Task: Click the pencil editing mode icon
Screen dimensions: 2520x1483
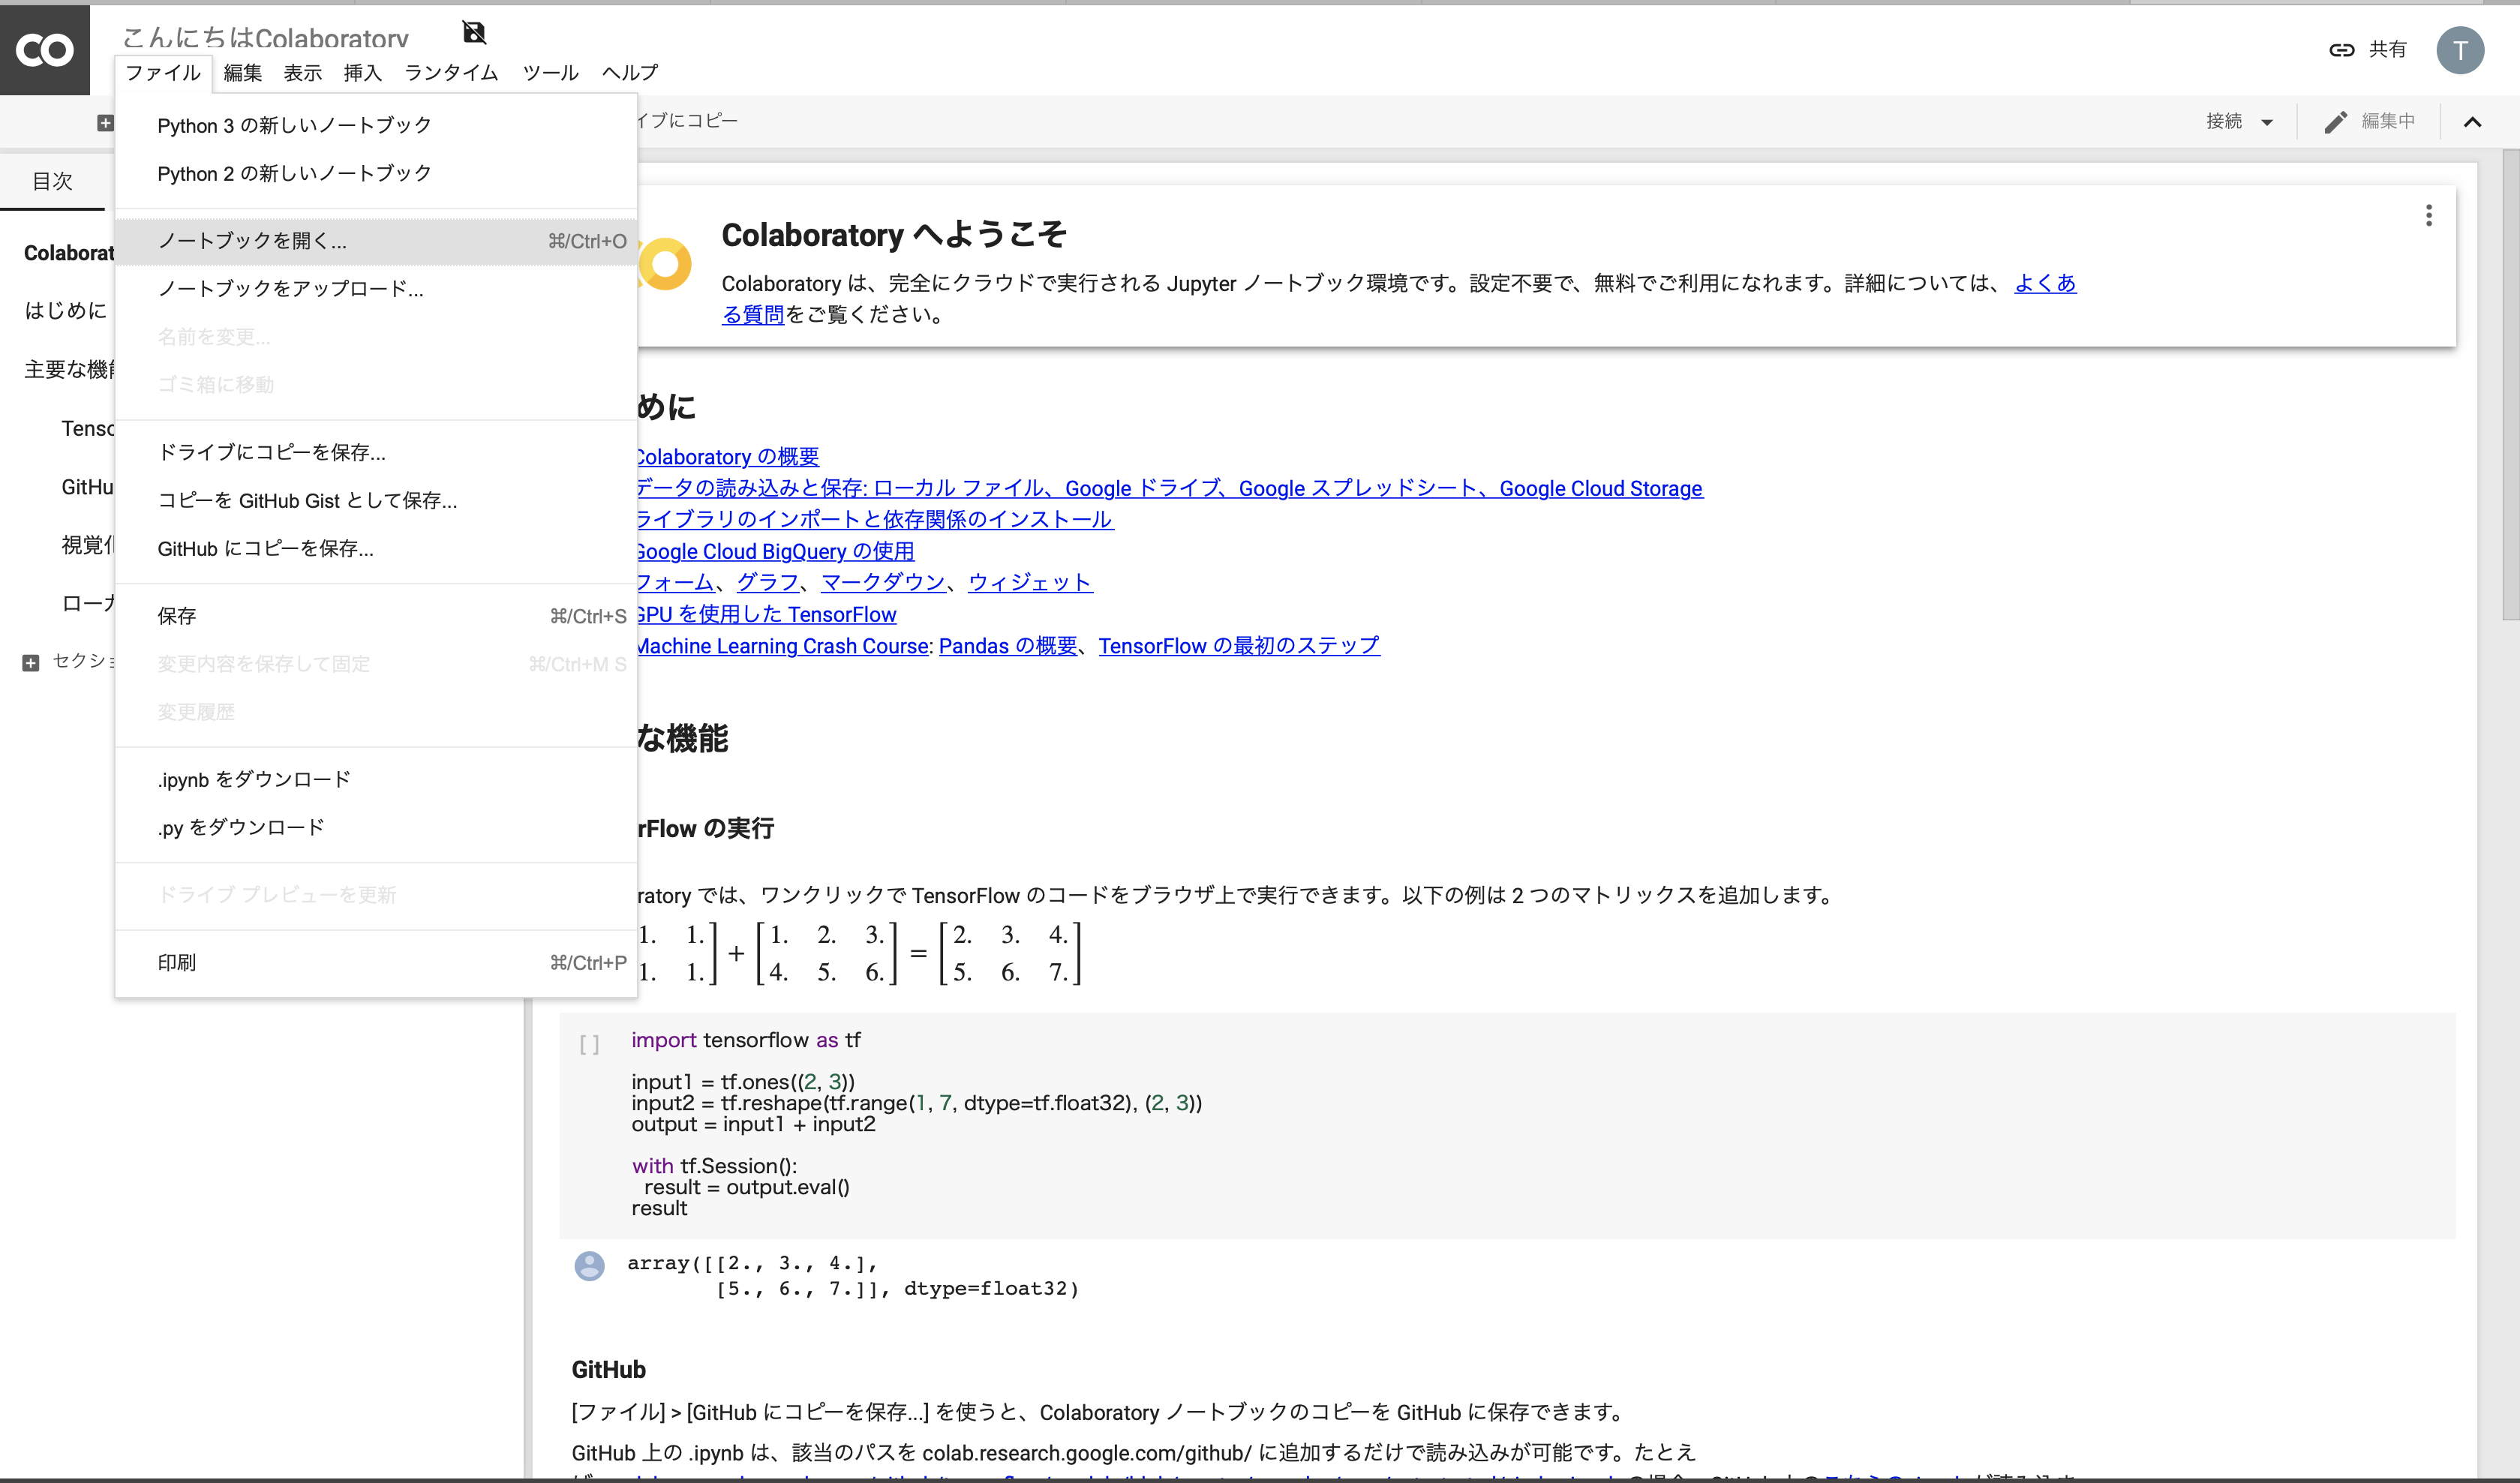Action: coord(2335,122)
